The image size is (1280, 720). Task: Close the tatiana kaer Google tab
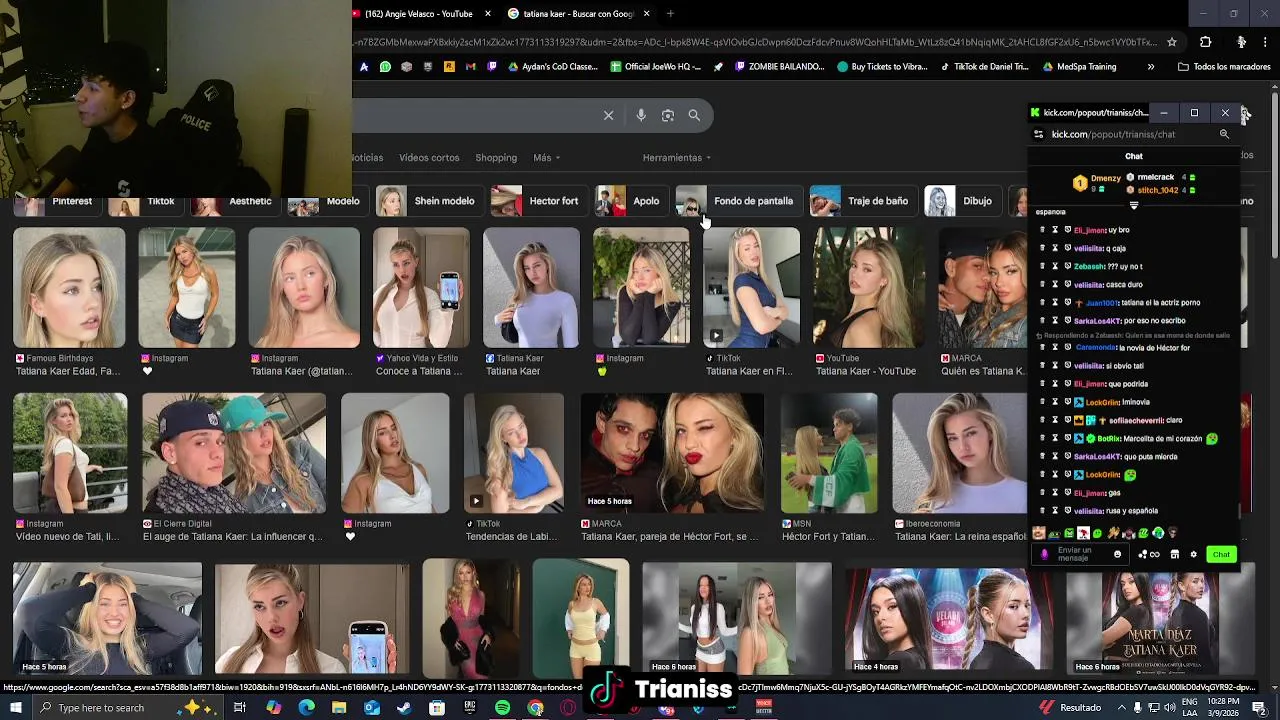[647, 14]
